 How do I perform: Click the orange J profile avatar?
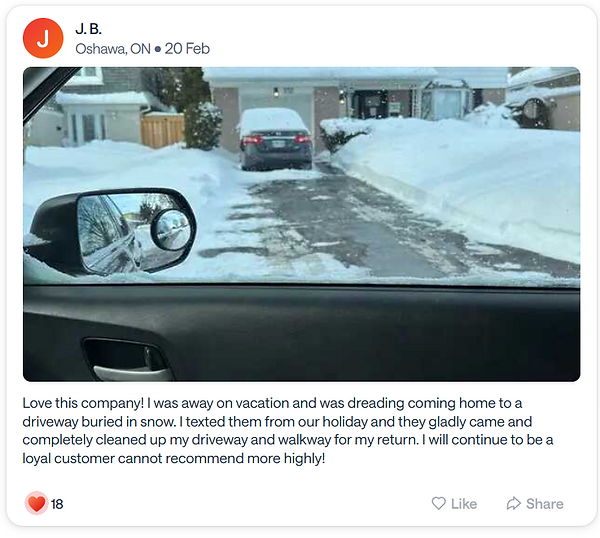click(43, 38)
